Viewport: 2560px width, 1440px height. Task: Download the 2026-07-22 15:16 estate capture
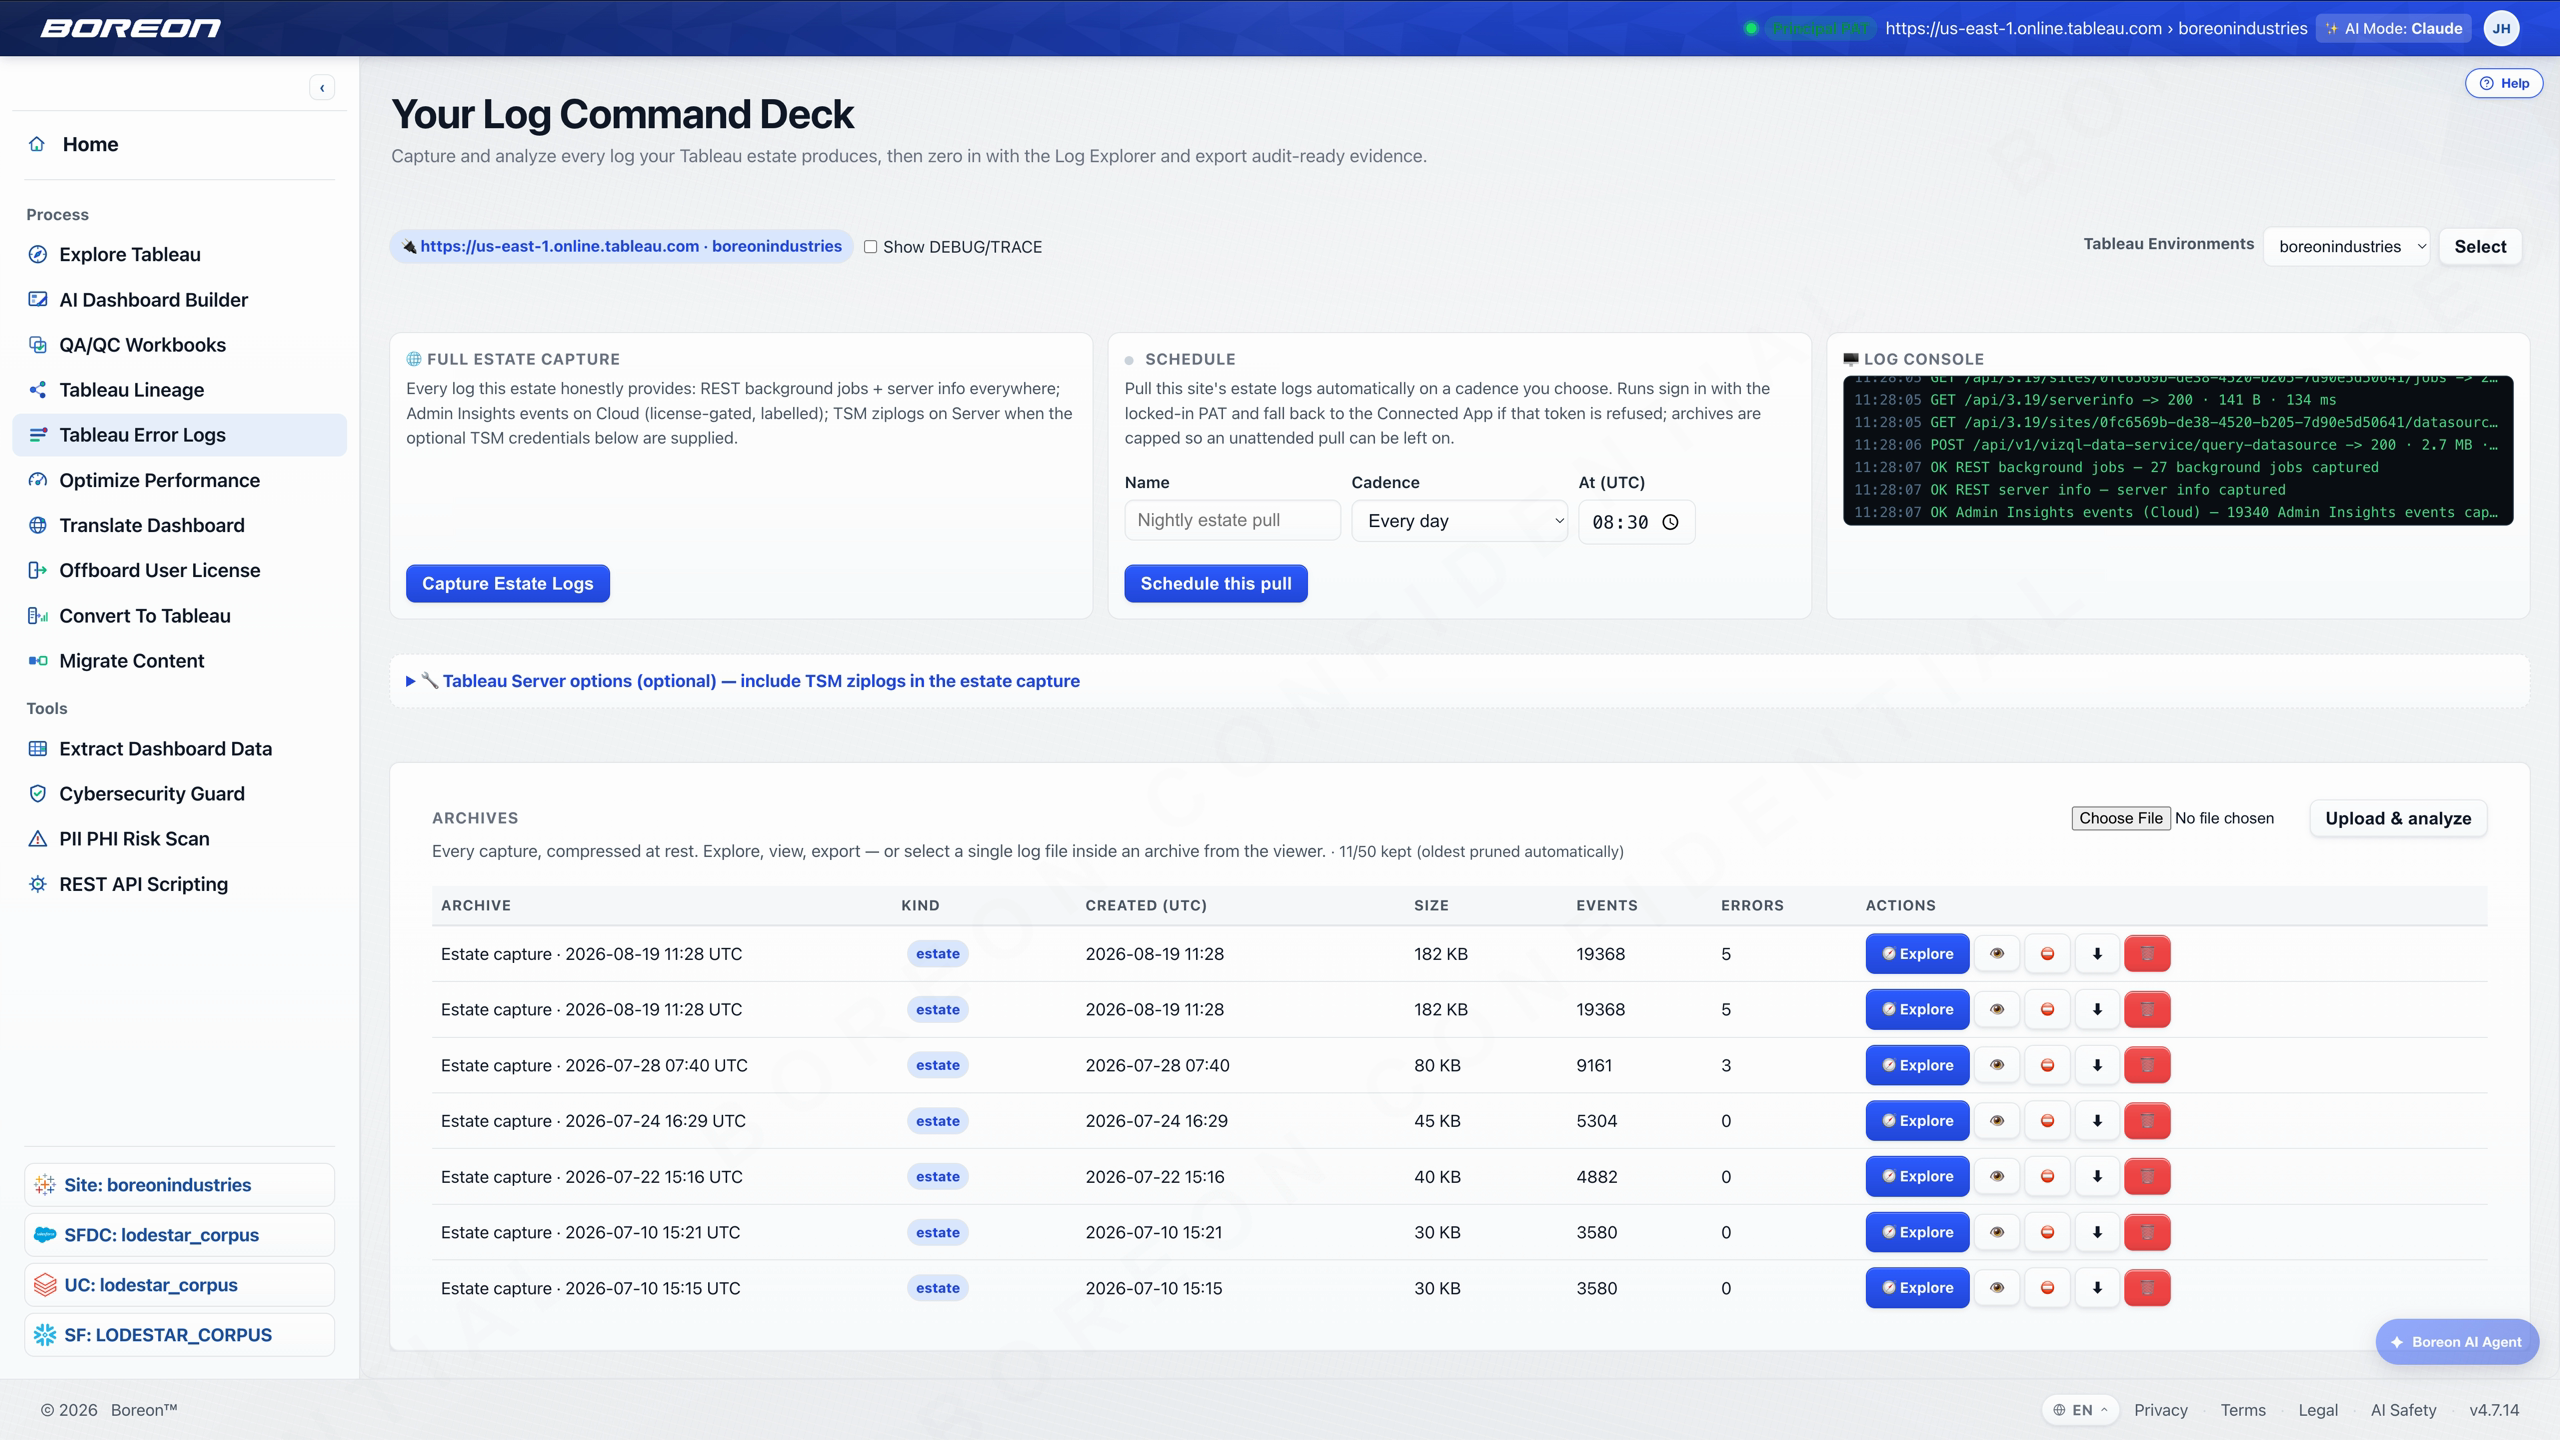point(2097,1176)
